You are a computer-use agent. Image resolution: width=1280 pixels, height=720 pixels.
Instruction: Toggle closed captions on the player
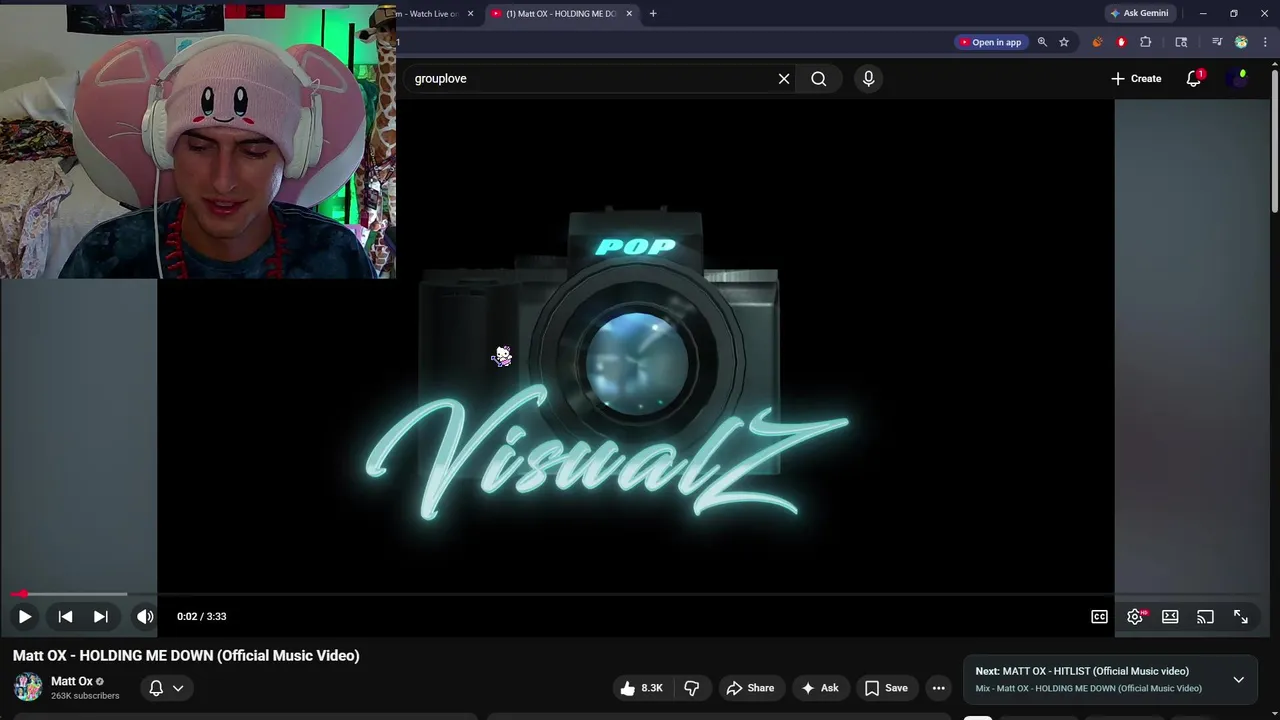[1099, 617]
